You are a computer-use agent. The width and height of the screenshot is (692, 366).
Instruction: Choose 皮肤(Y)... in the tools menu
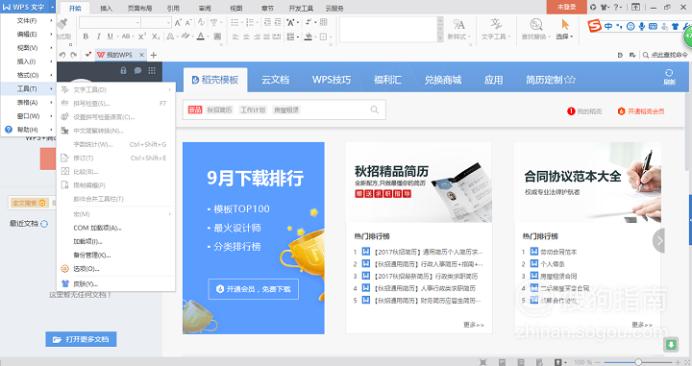[116, 284]
